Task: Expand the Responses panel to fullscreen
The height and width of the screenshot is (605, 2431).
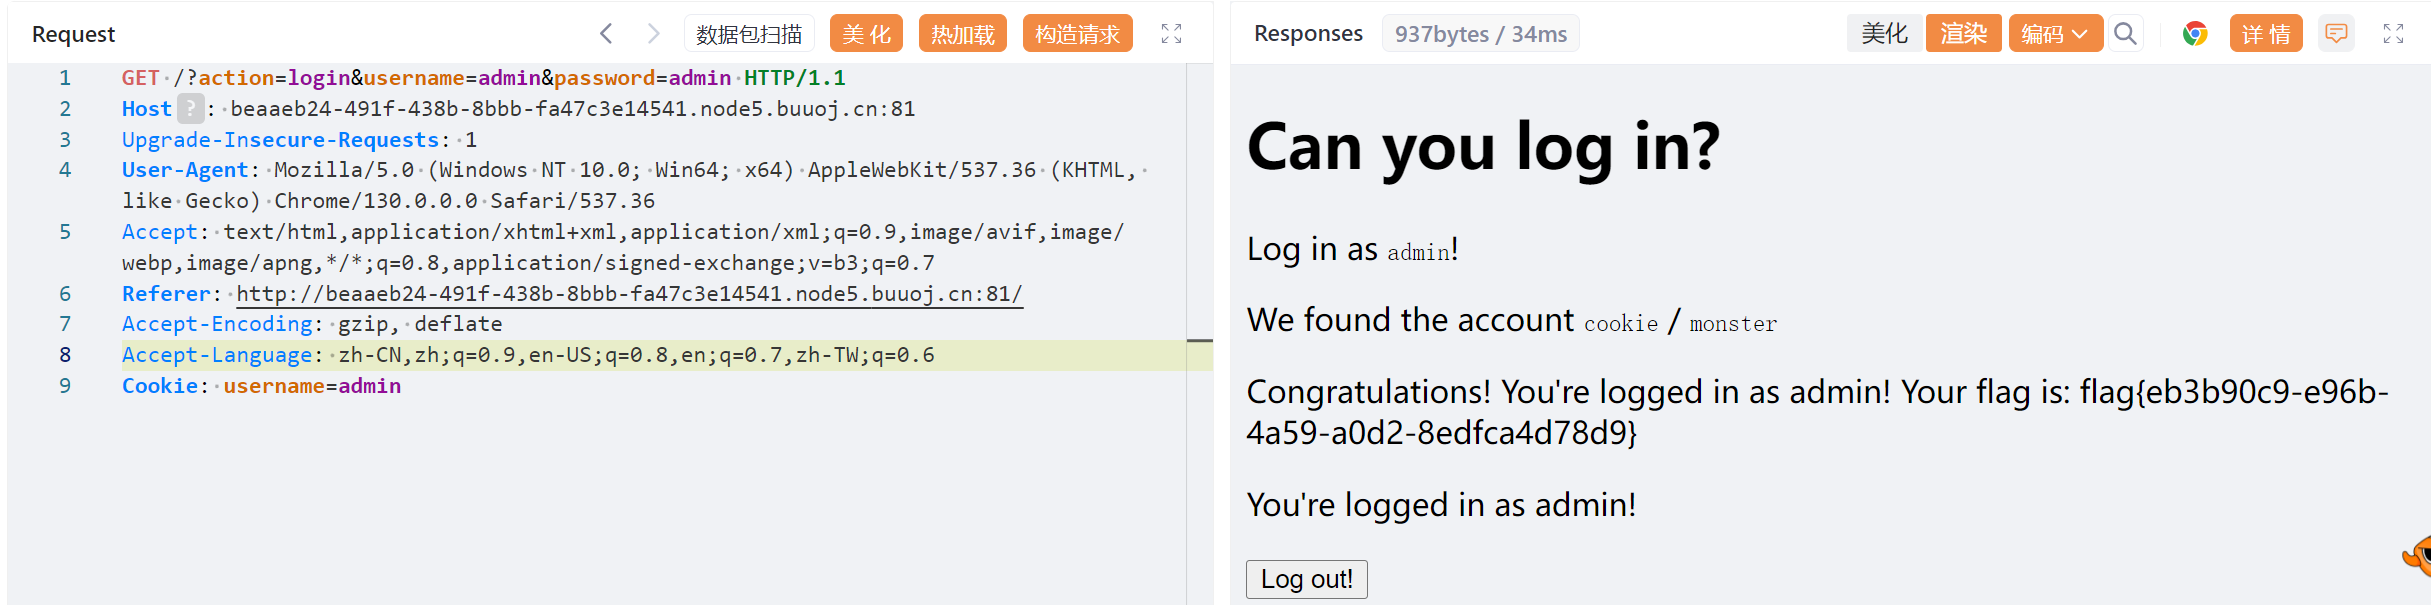Action: click(2393, 34)
